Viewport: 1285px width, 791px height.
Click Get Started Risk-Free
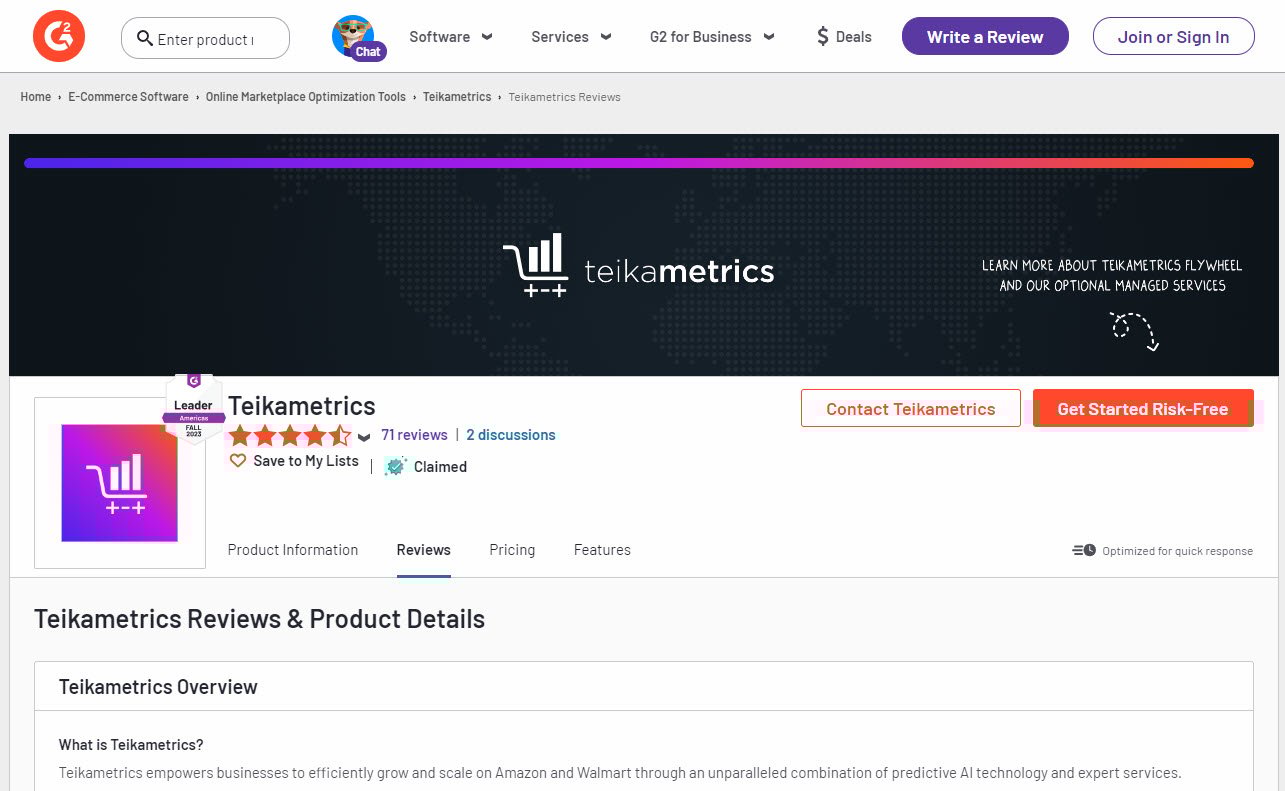click(1142, 409)
